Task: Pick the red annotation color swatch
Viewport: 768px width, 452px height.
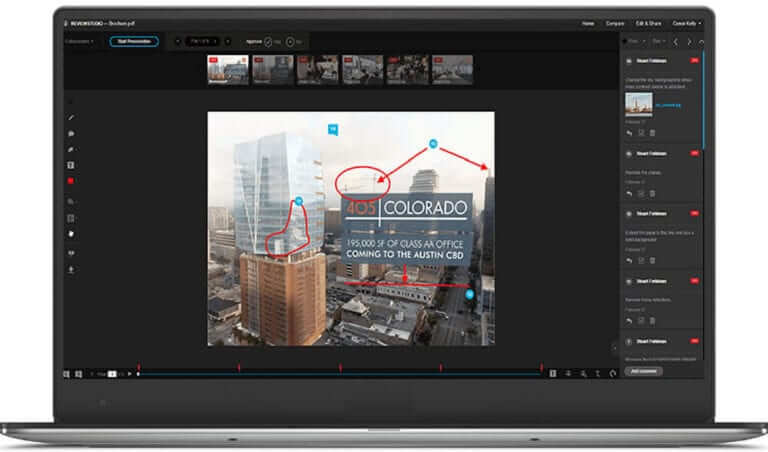Action: tap(71, 181)
